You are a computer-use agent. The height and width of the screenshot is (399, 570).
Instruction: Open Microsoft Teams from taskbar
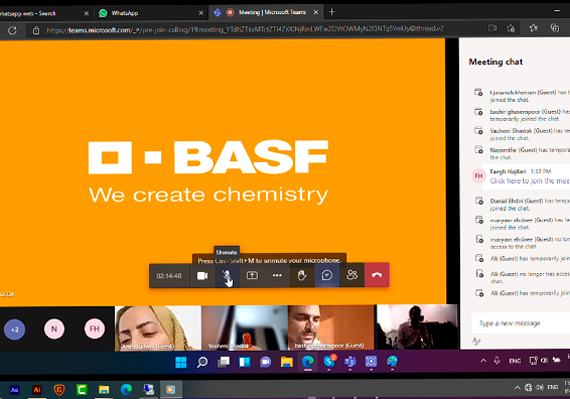[x=350, y=362]
